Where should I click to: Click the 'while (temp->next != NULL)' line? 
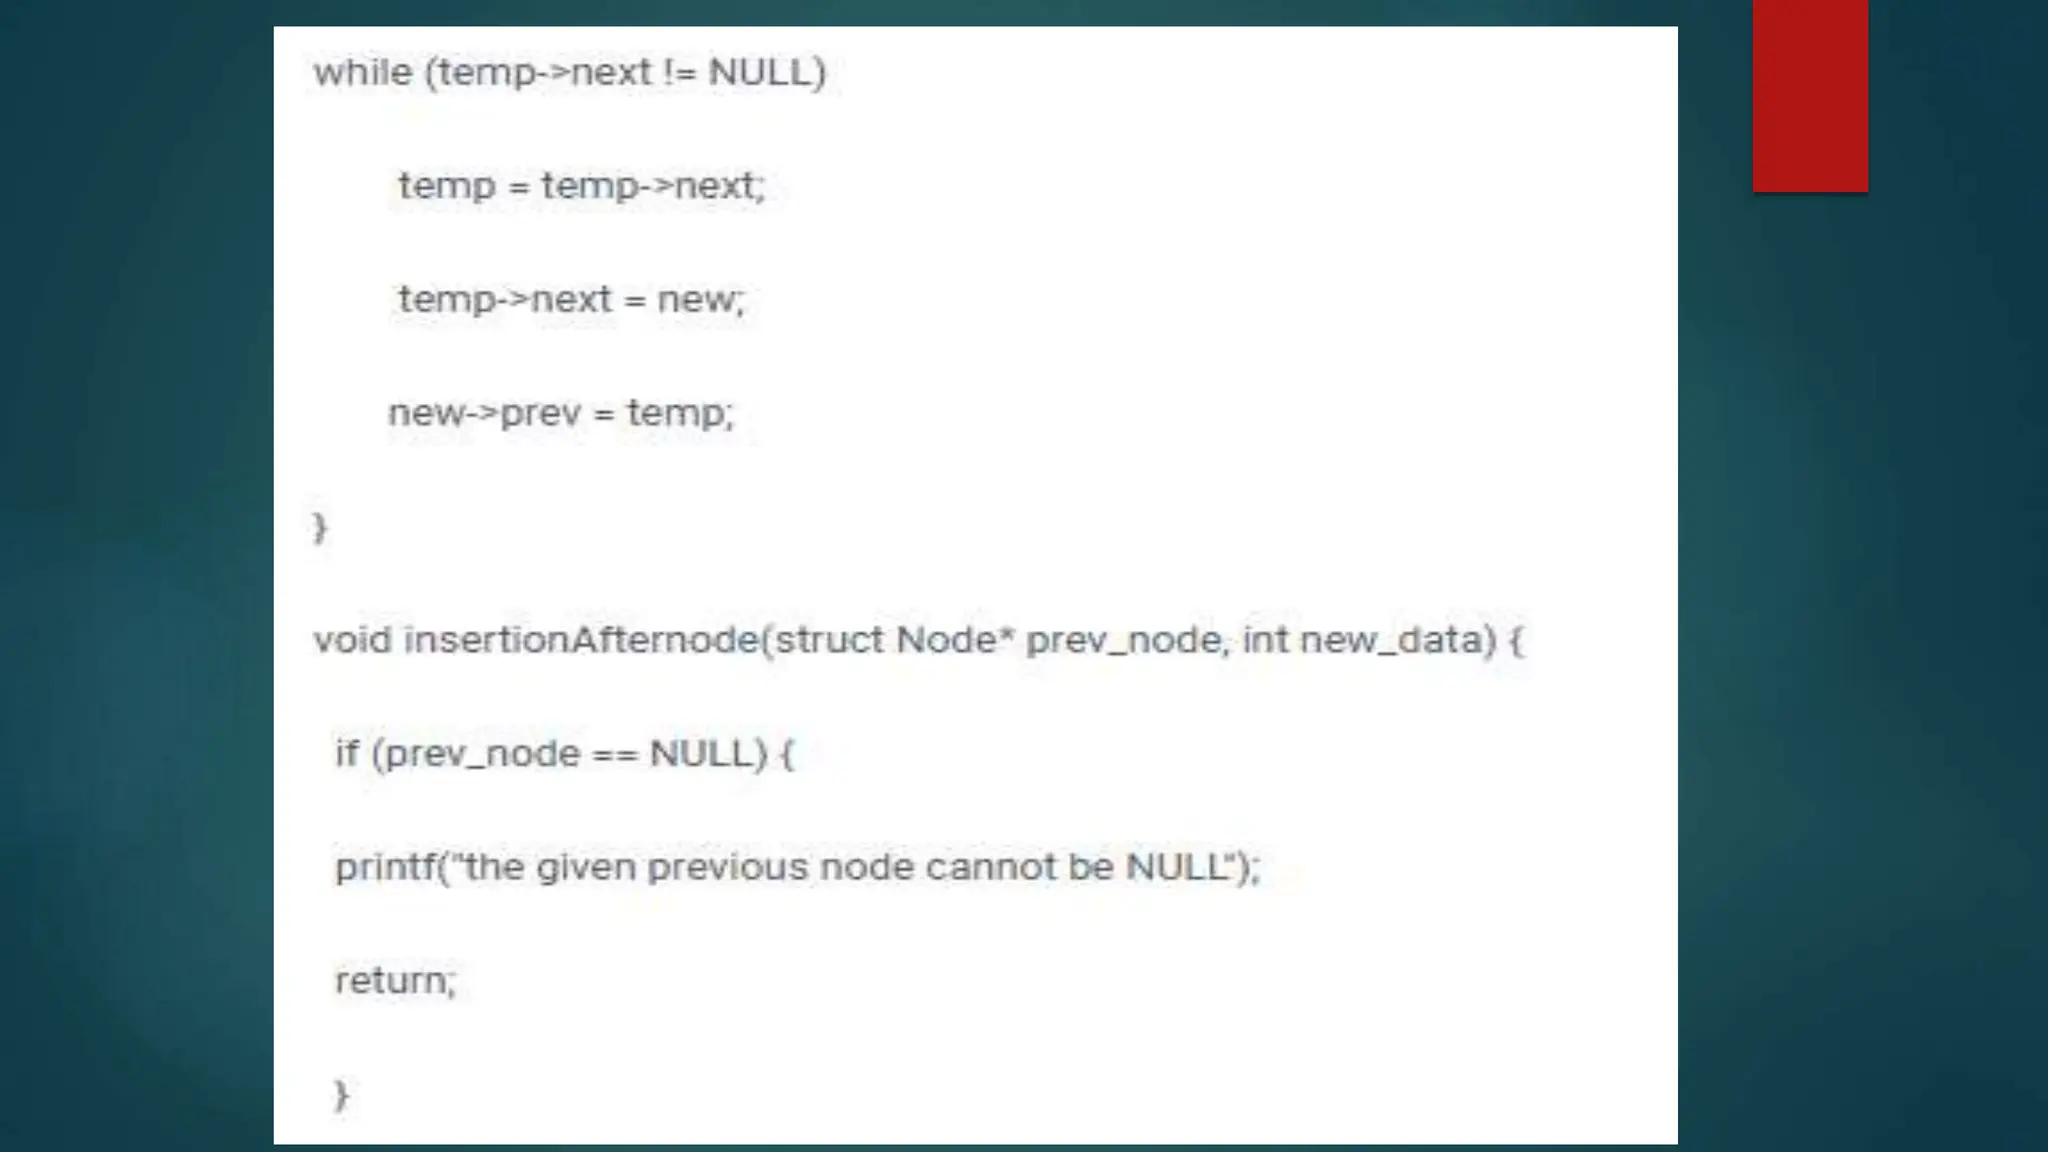pyautogui.click(x=570, y=73)
